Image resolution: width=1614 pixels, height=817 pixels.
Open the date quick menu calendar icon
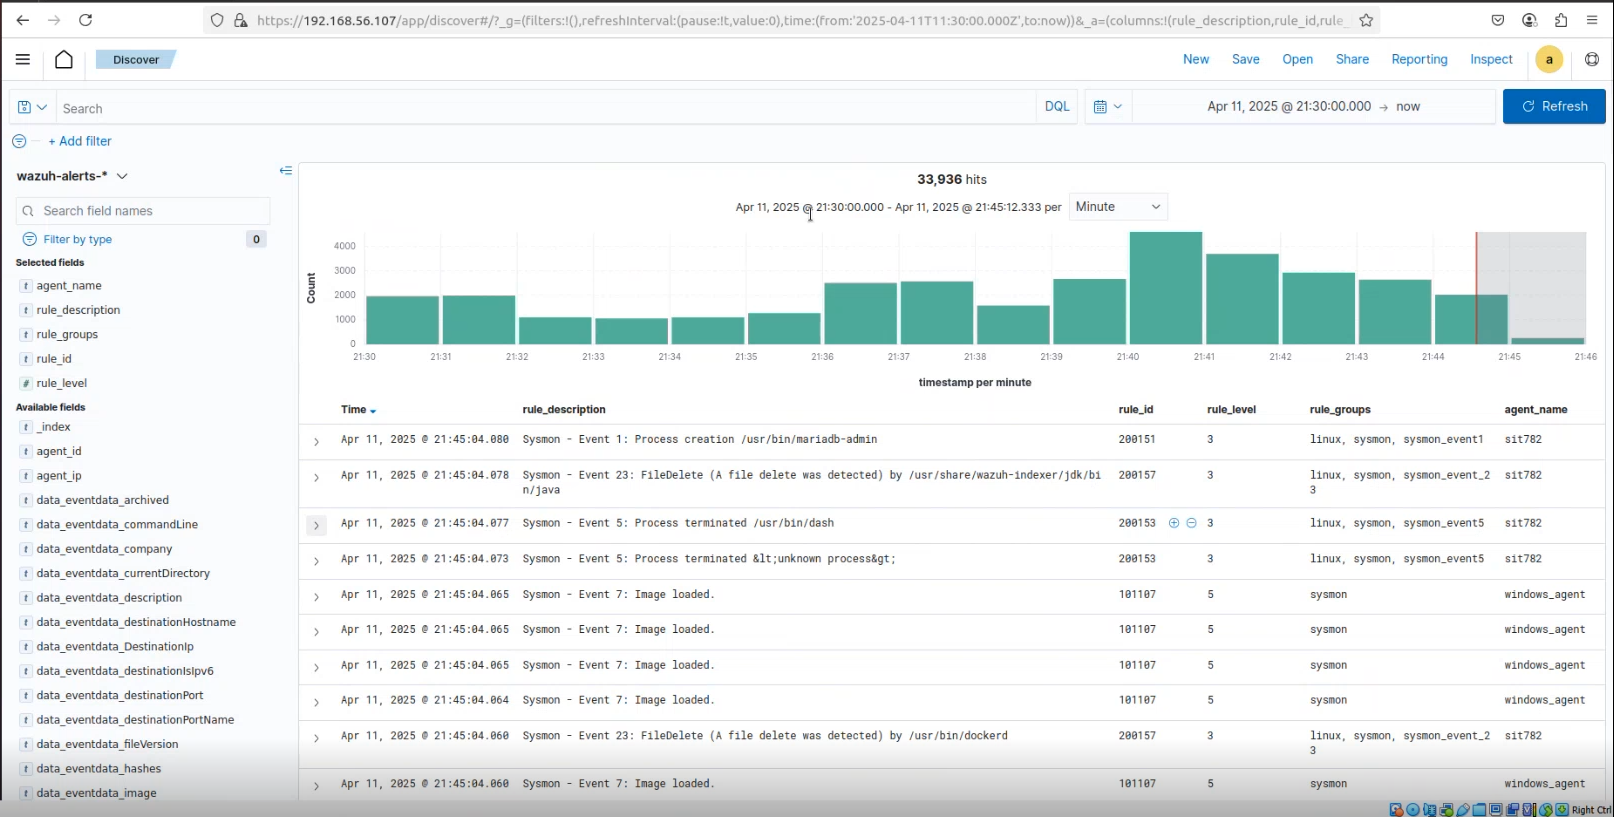pyautogui.click(x=1107, y=106)
